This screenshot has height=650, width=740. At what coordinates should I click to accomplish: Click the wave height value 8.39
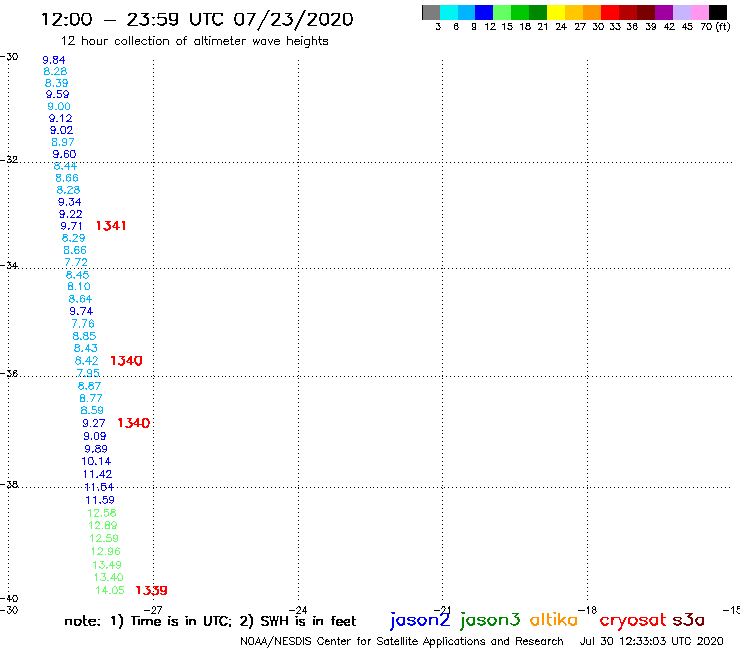[x=57, y=83]
